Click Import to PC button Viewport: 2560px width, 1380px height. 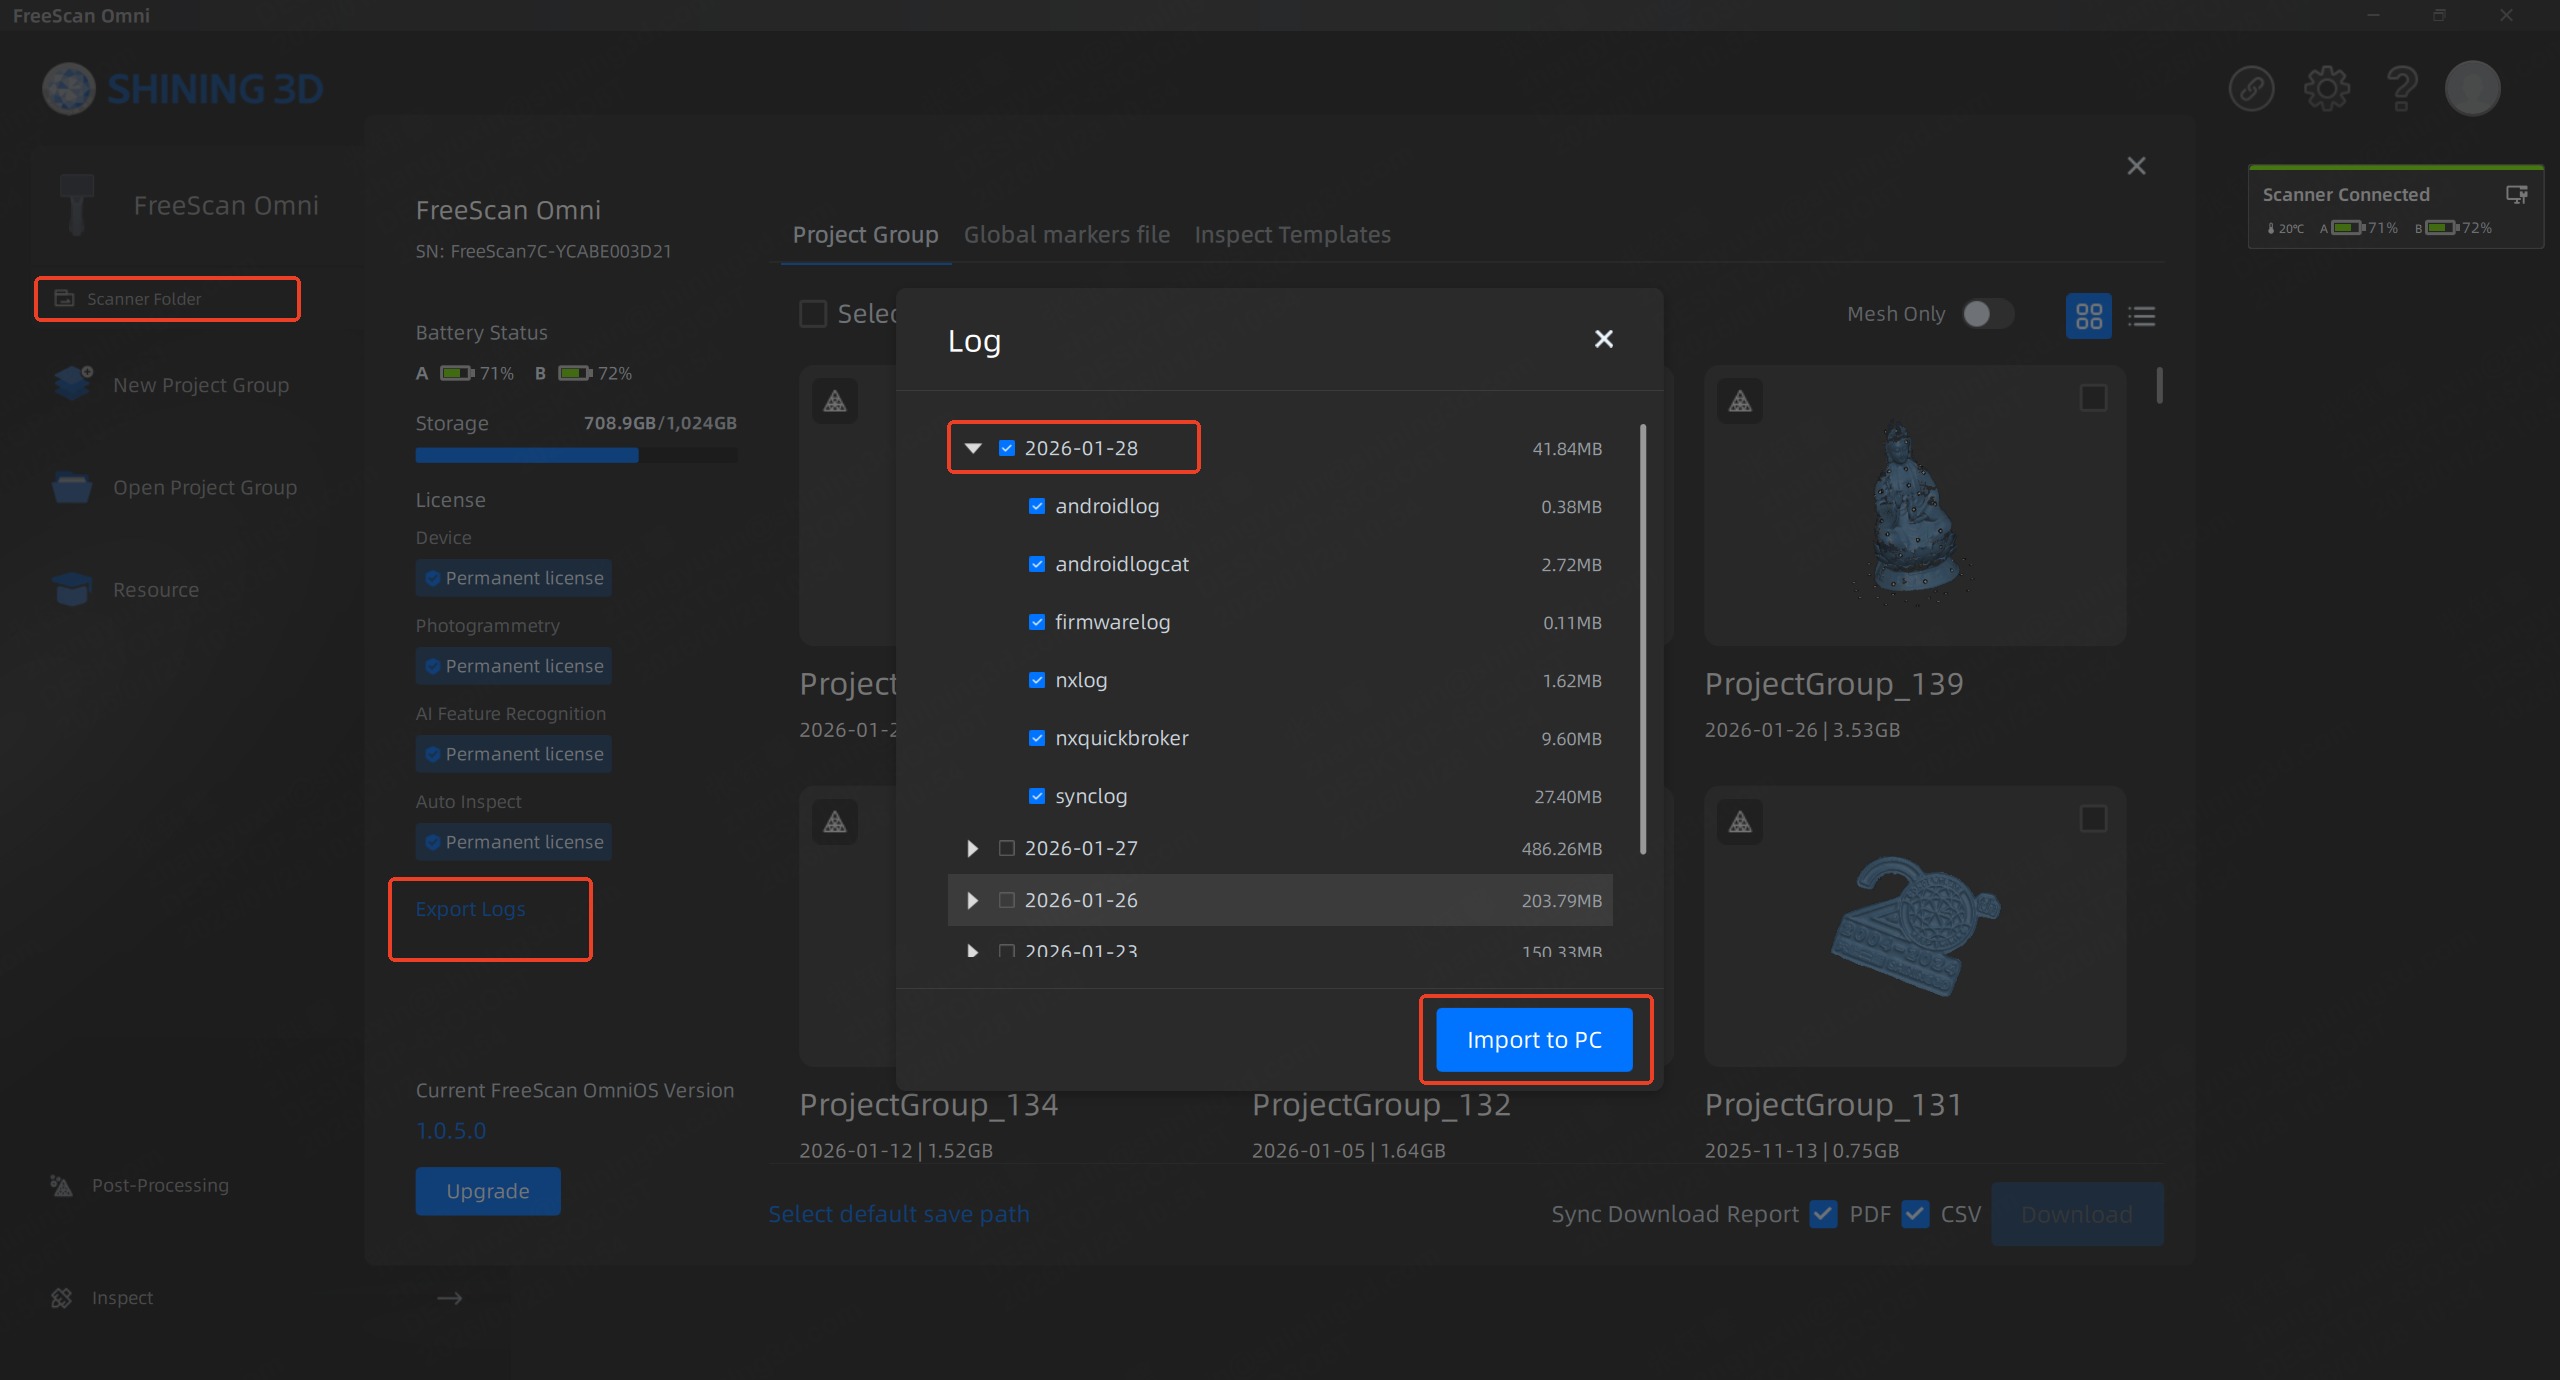tap(1534, 1040)
